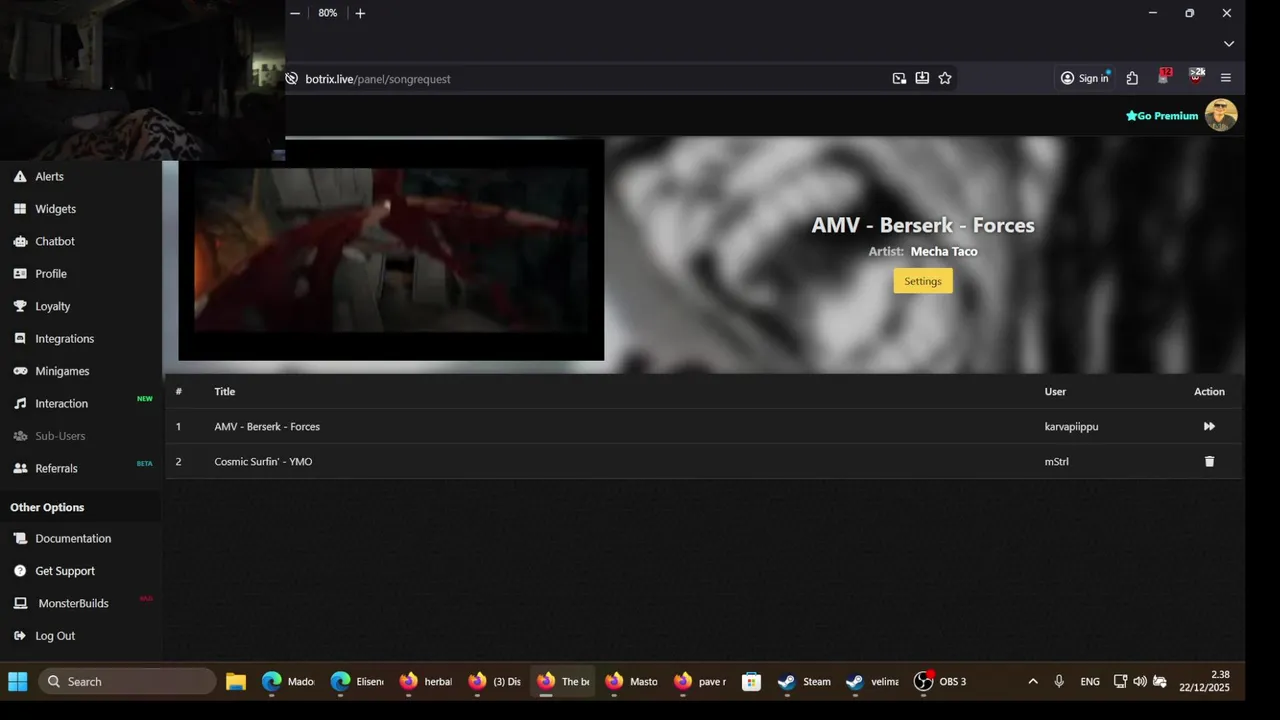
Task: Reset the 80% zoom level
Action: click(x=327, y=13)
